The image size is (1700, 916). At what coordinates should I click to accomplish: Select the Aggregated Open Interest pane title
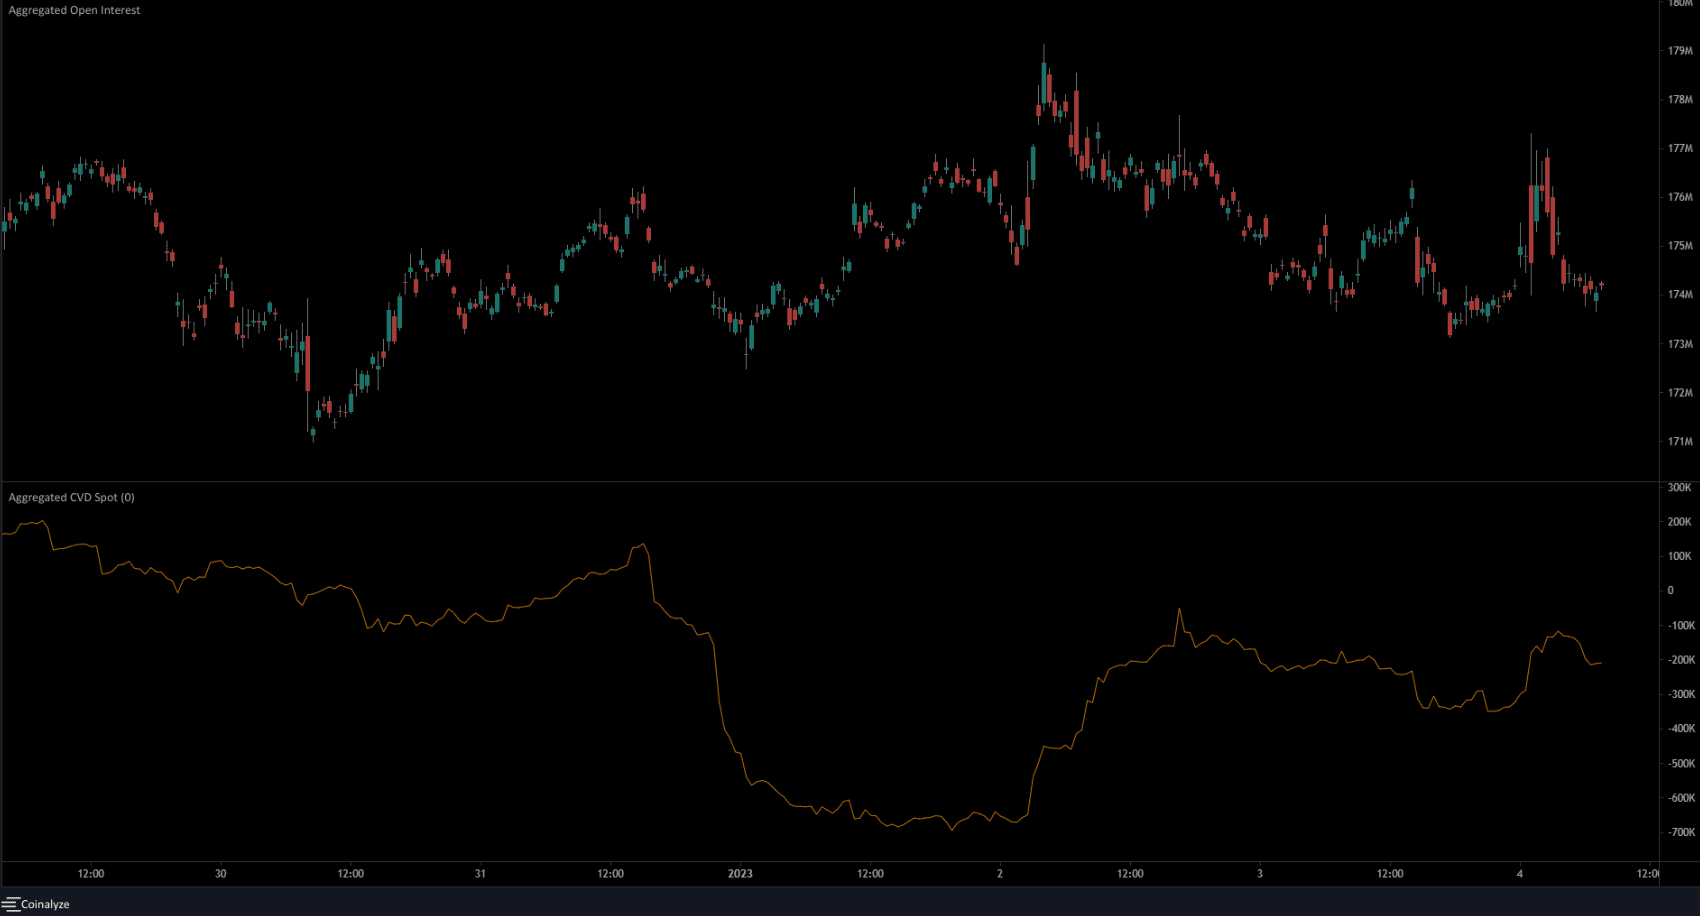75,10
